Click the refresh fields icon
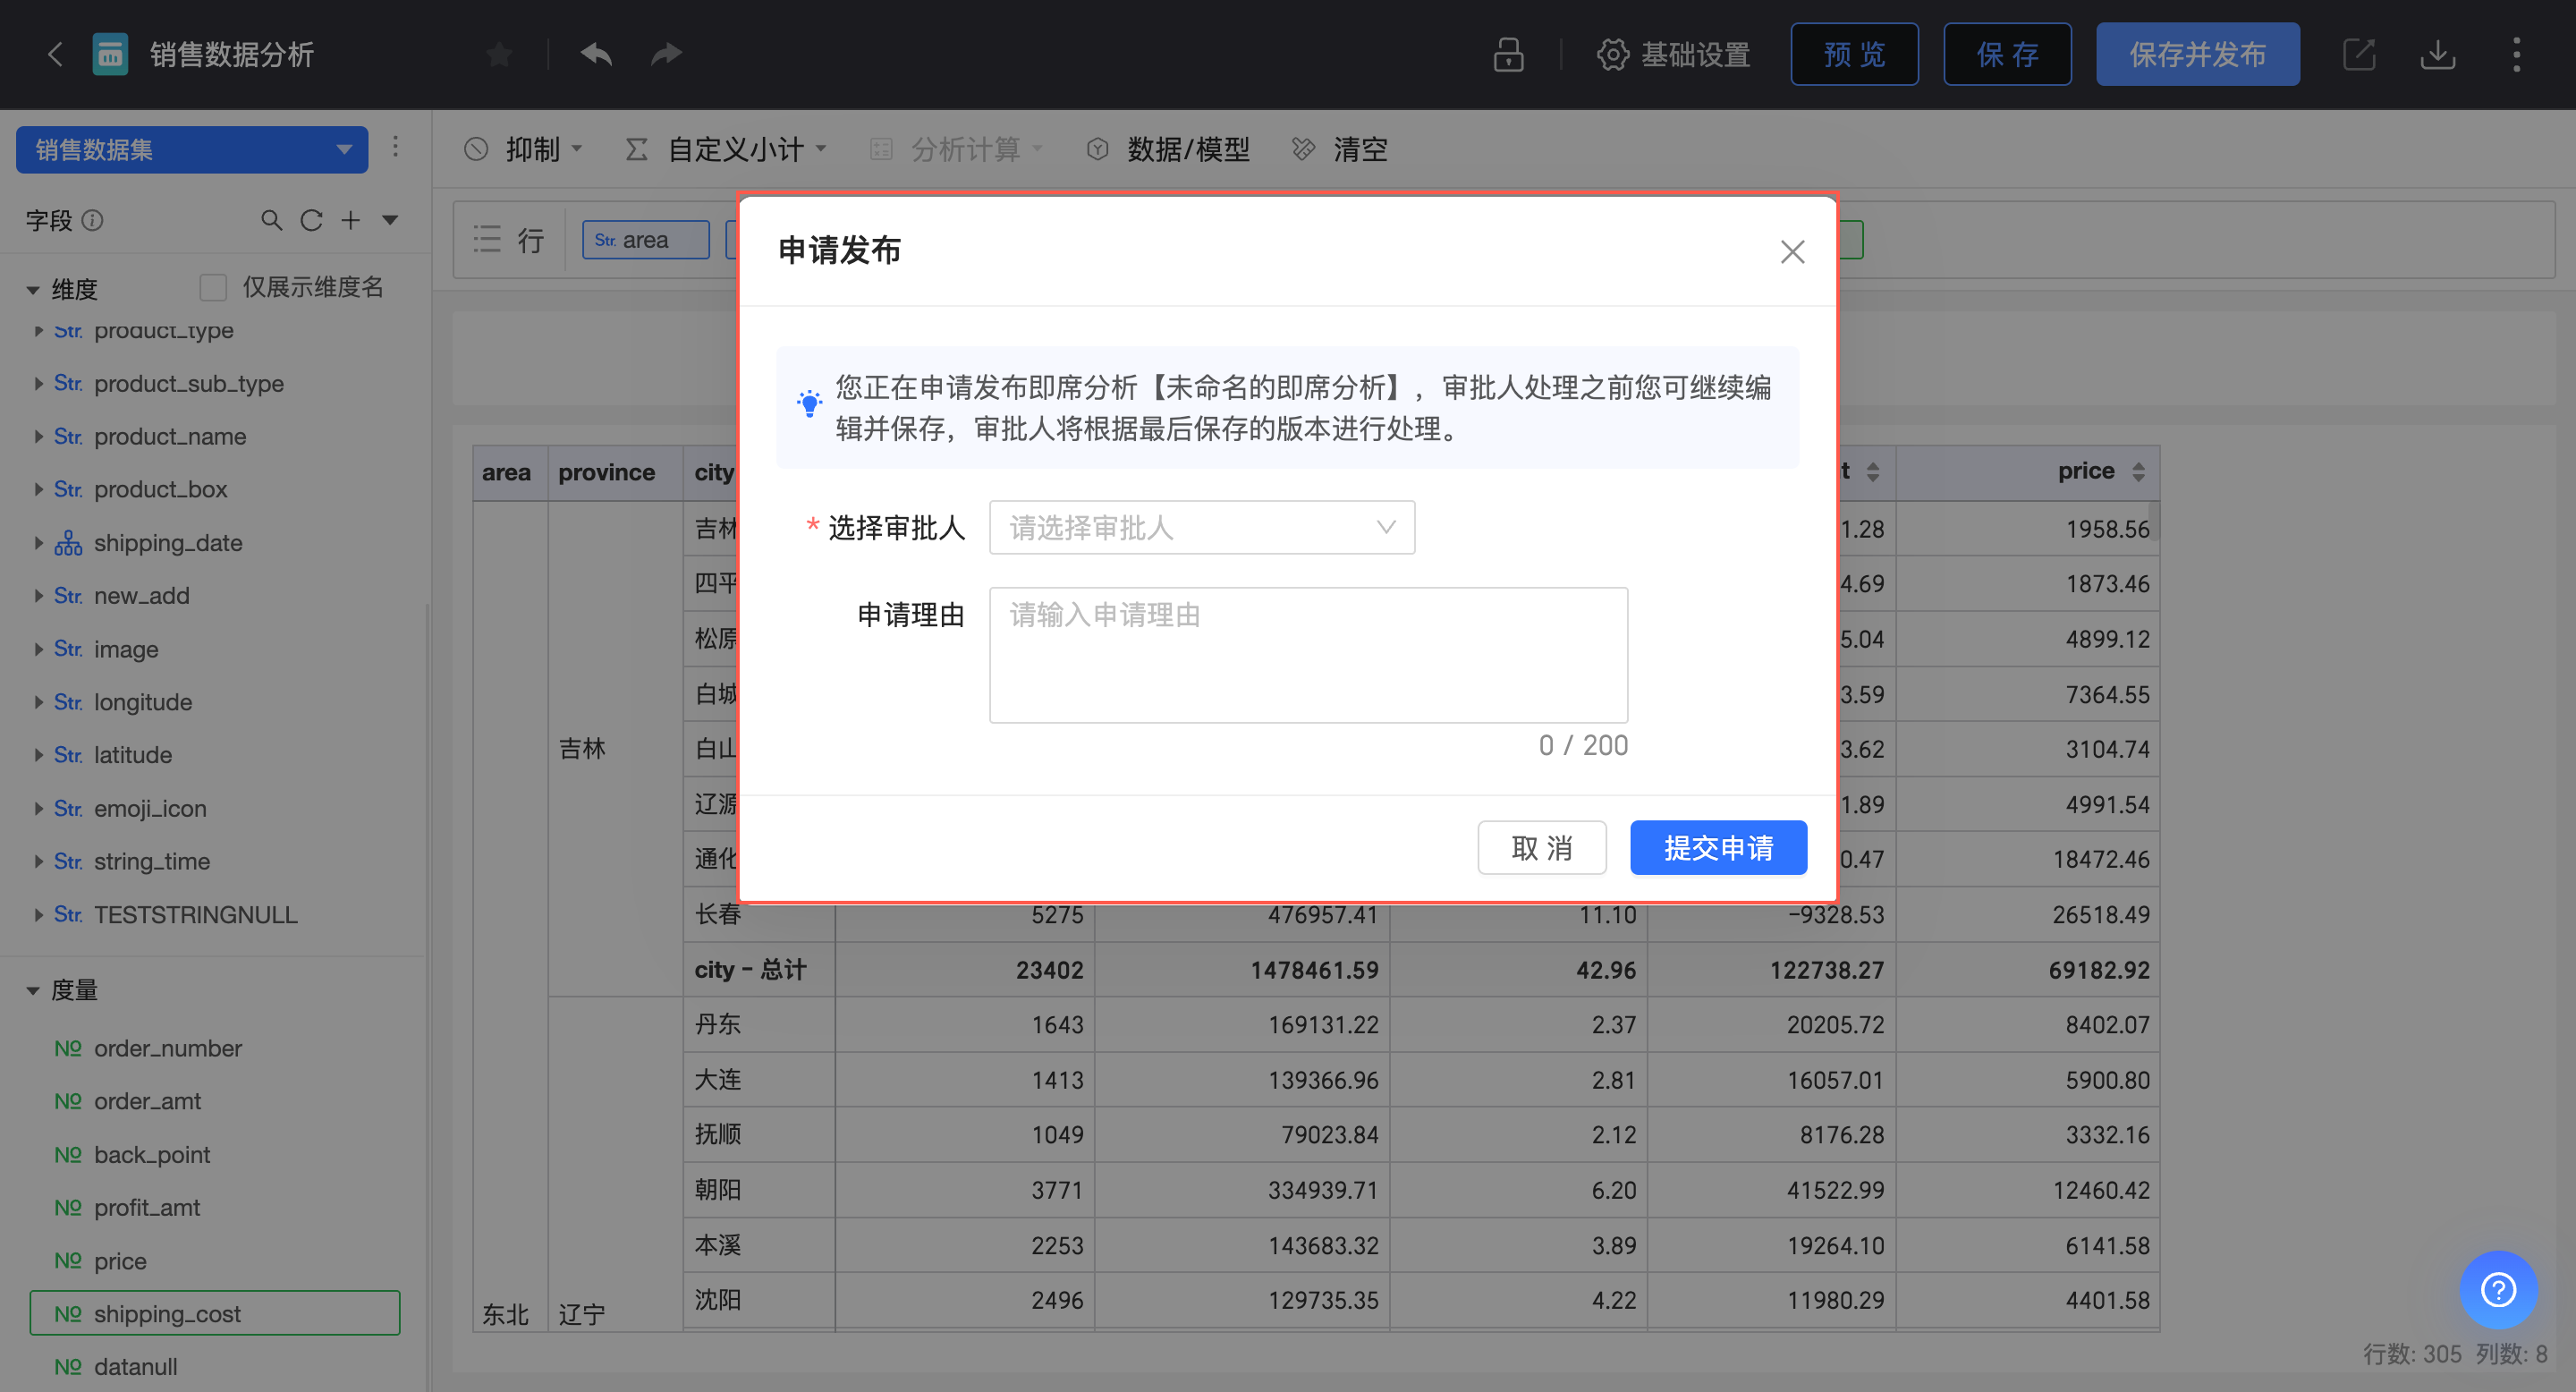The height and width of the screenshot is (1392, 2576). click(x=311, y=220)
